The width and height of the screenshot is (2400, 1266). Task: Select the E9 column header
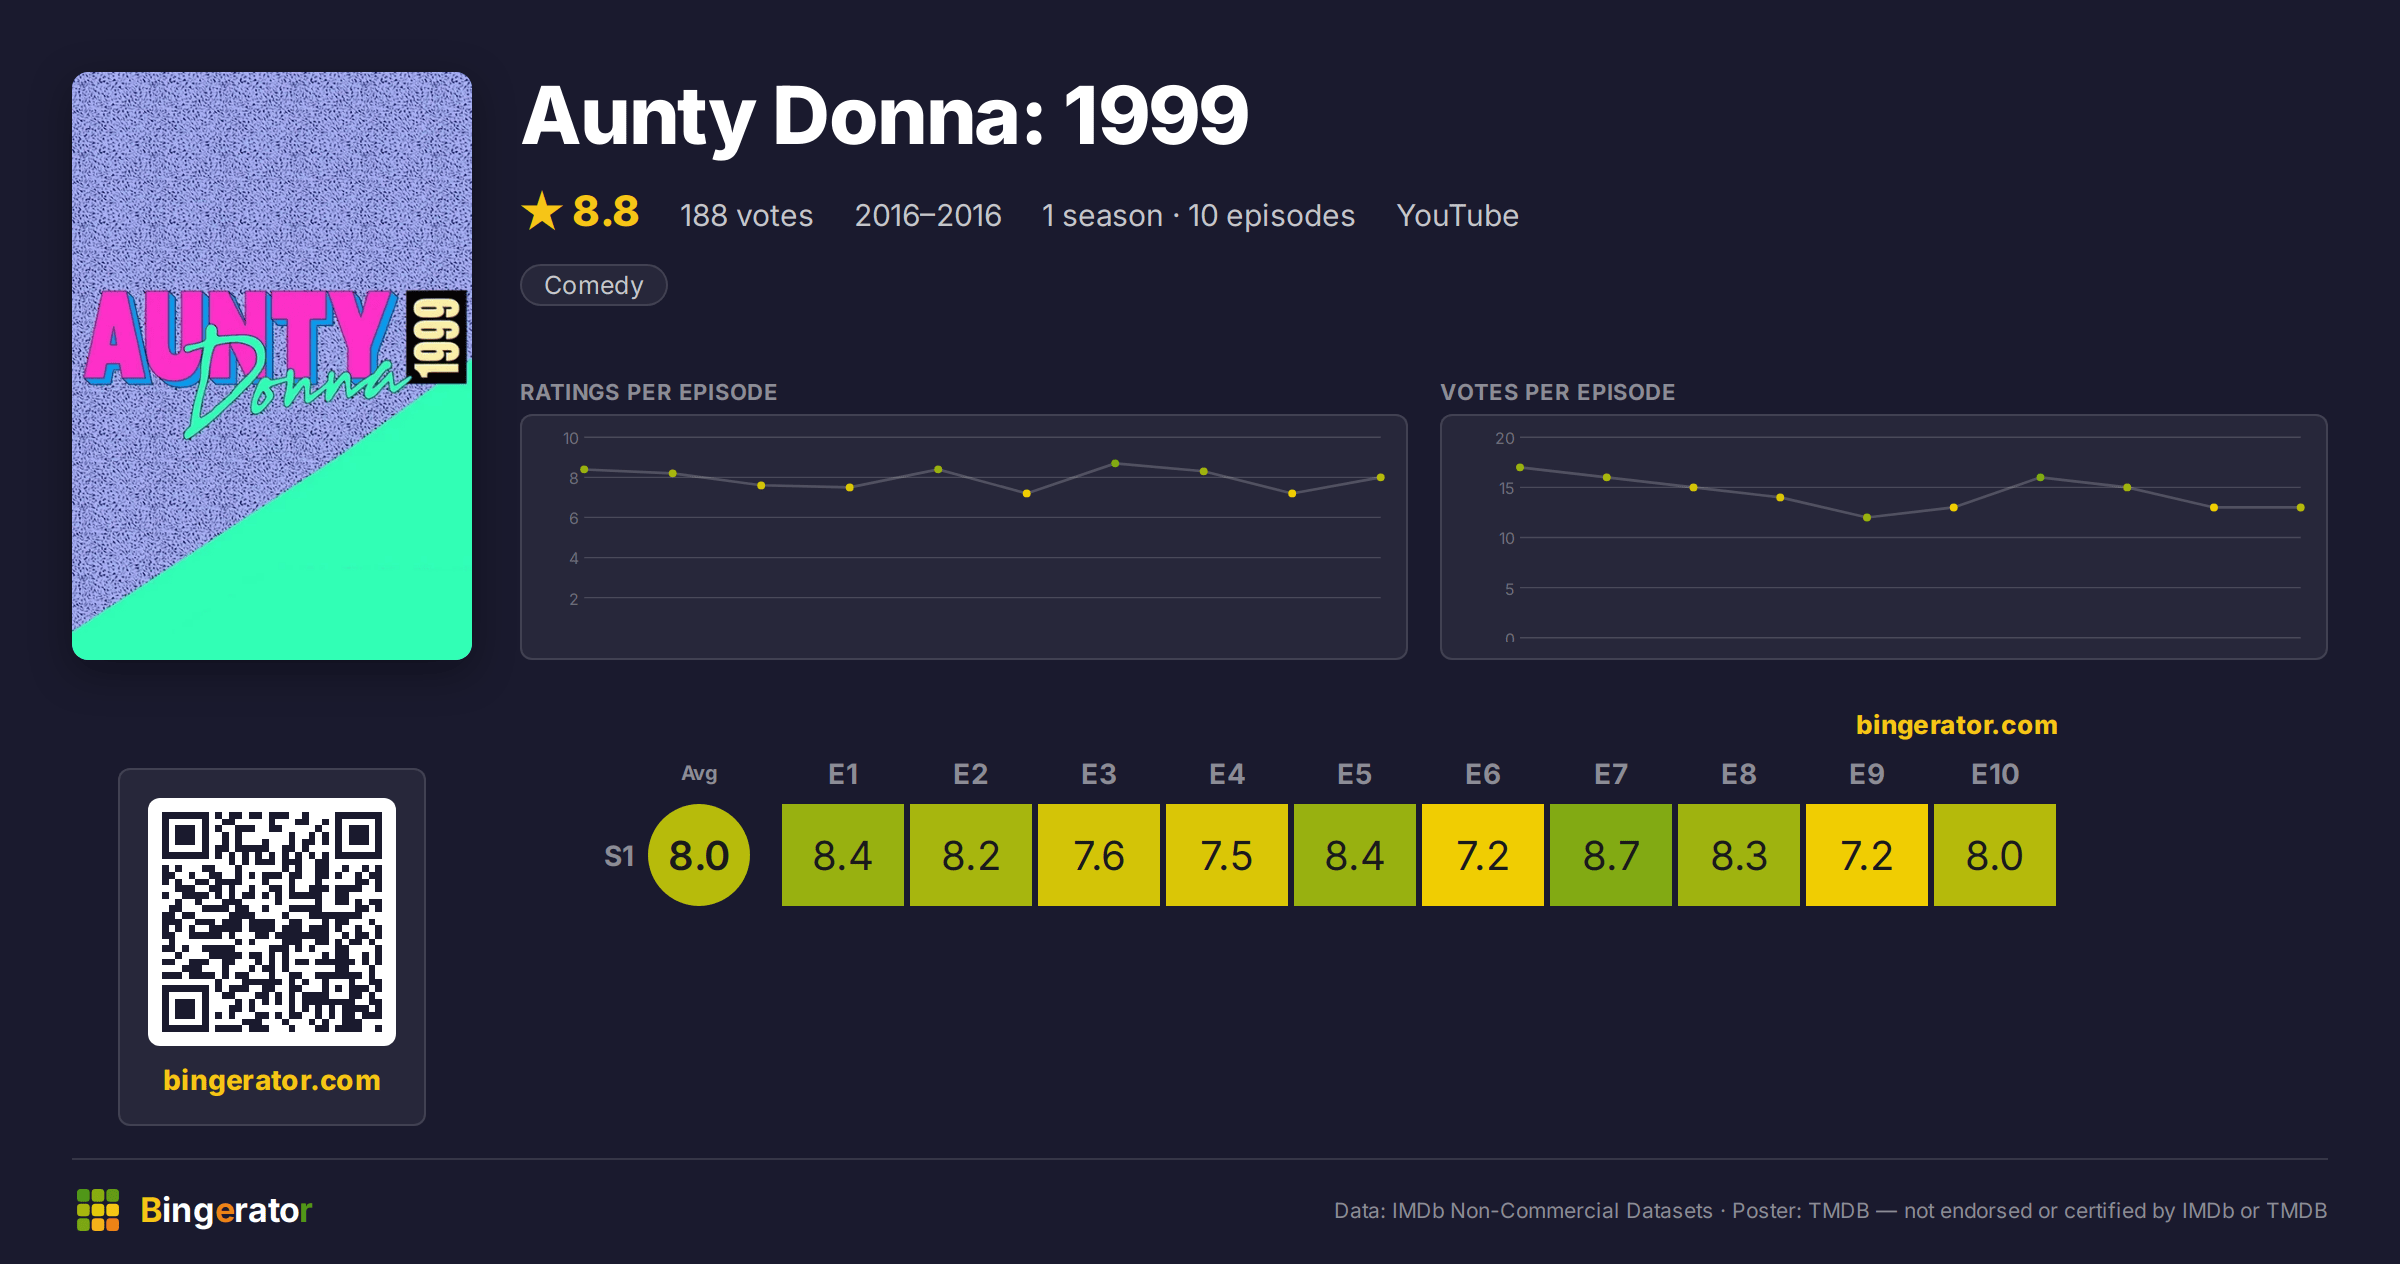1867,774
